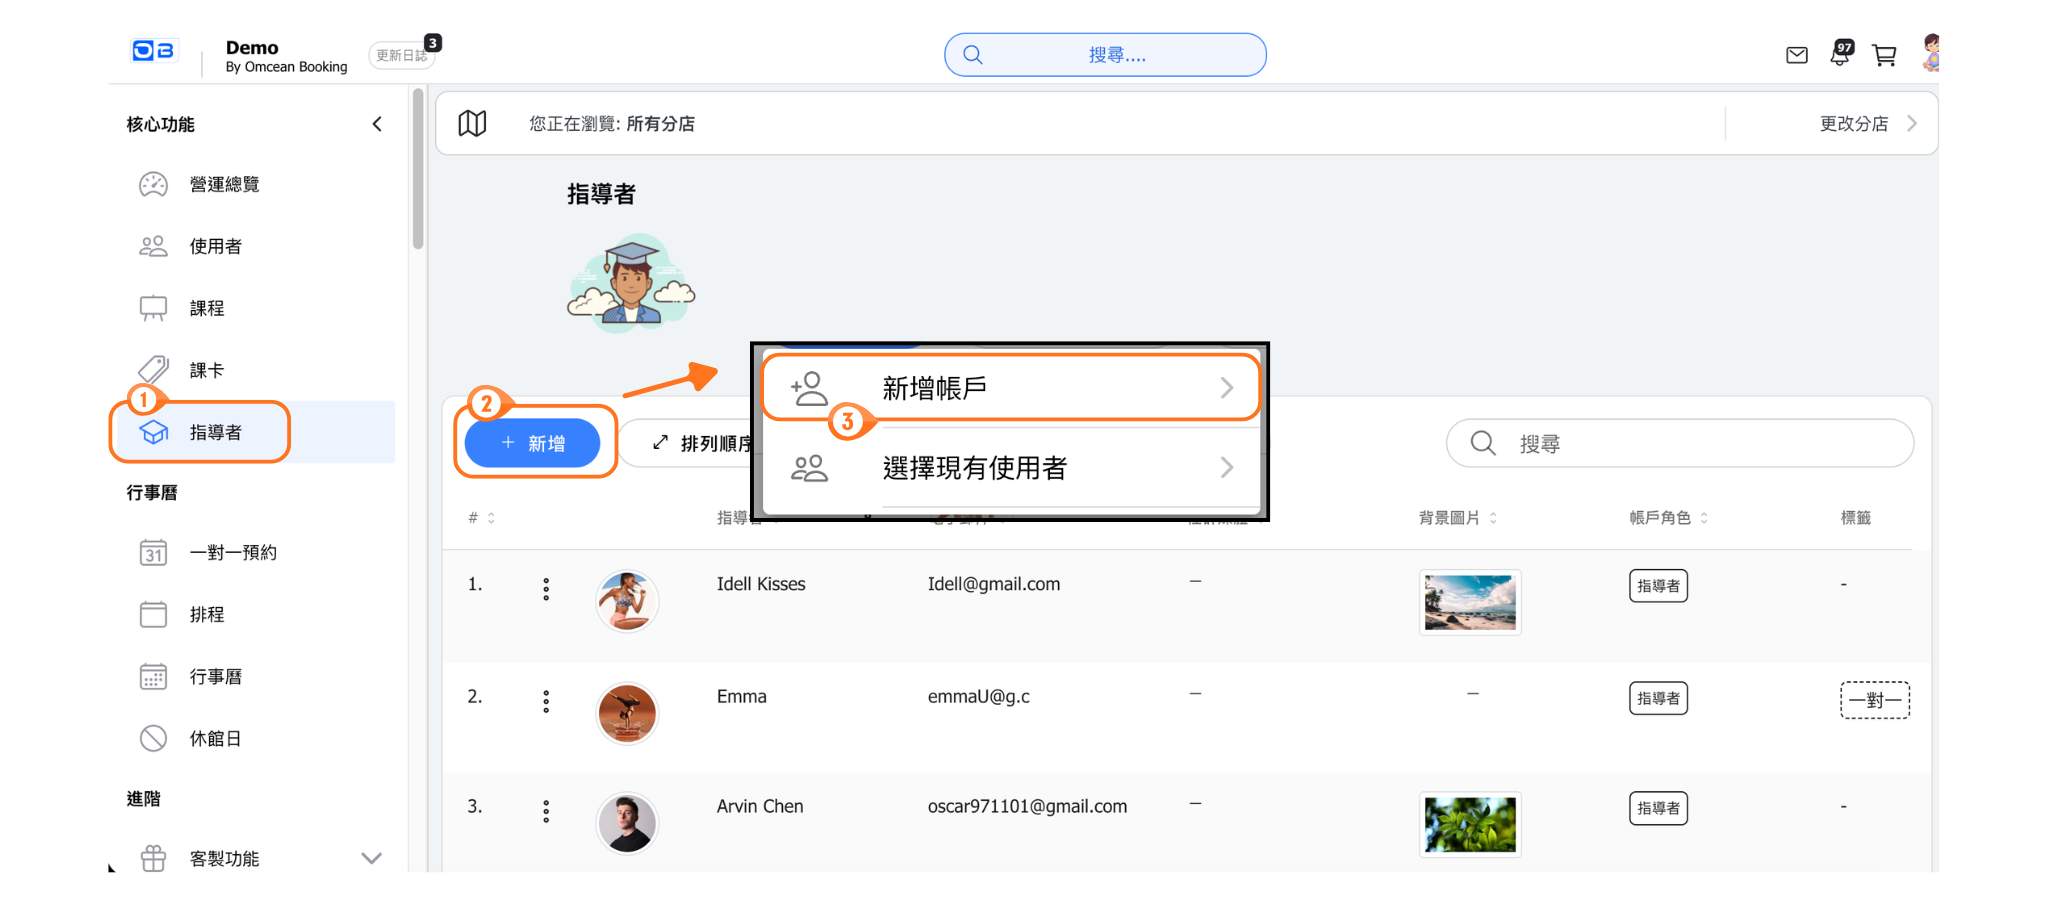Collapse the 核心功能 sidebar section
This screenshot has height=900, width=2048.
click(377, 124)
